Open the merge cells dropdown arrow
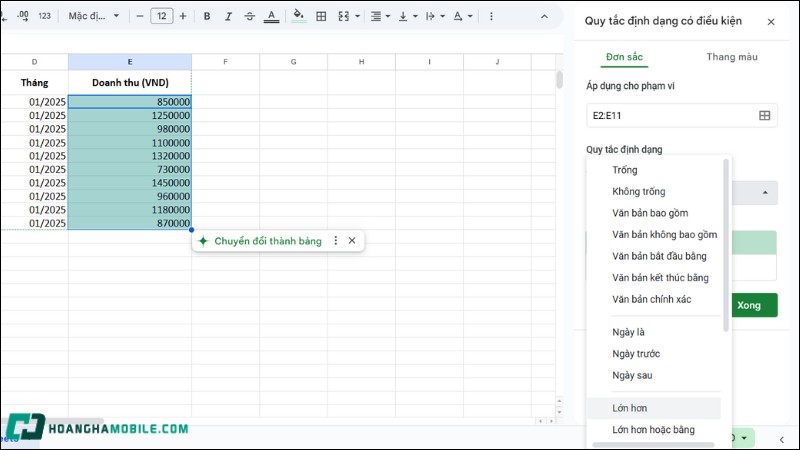800x450 pixels. [x=357, y=16]
